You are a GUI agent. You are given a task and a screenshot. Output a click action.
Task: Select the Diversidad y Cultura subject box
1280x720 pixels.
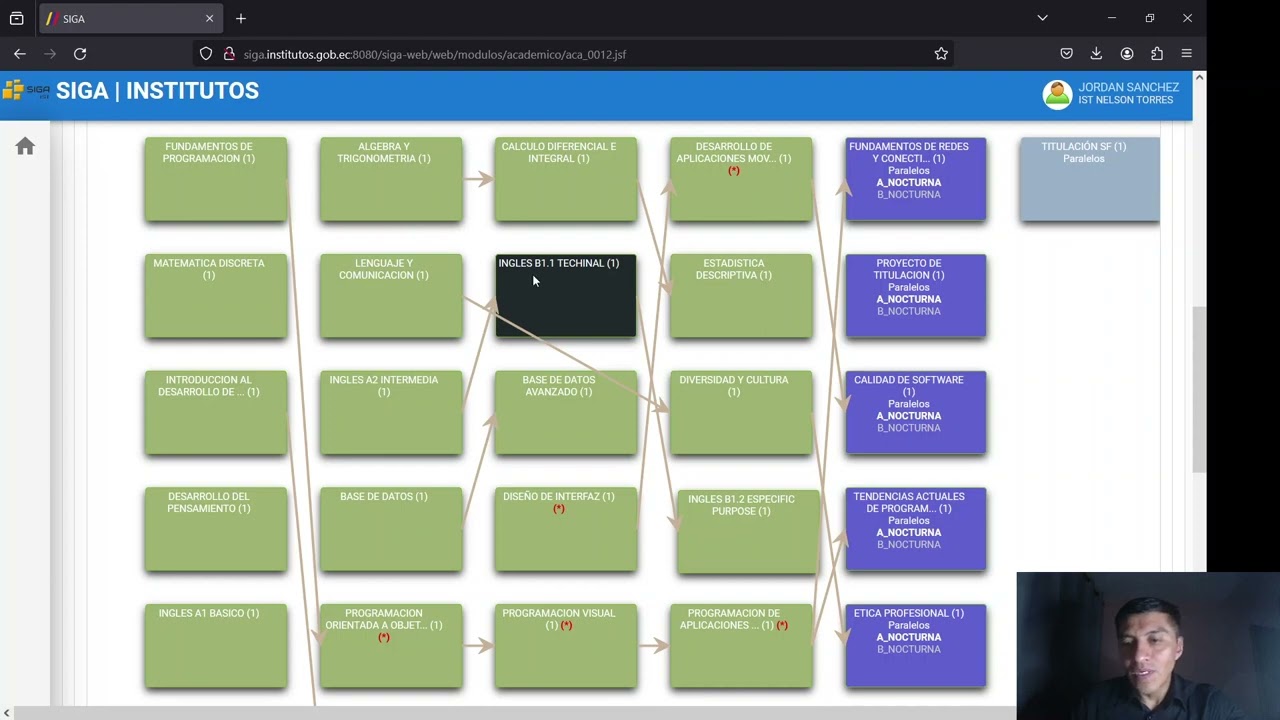point(741,413)
